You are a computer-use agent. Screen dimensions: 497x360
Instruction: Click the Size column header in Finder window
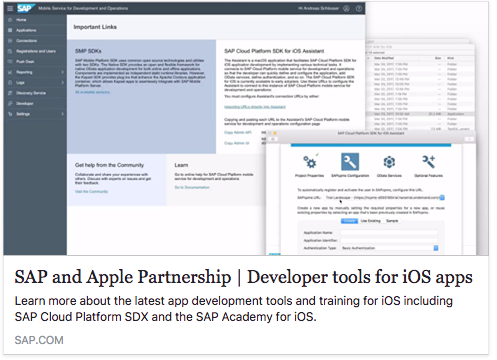(438, 58)
